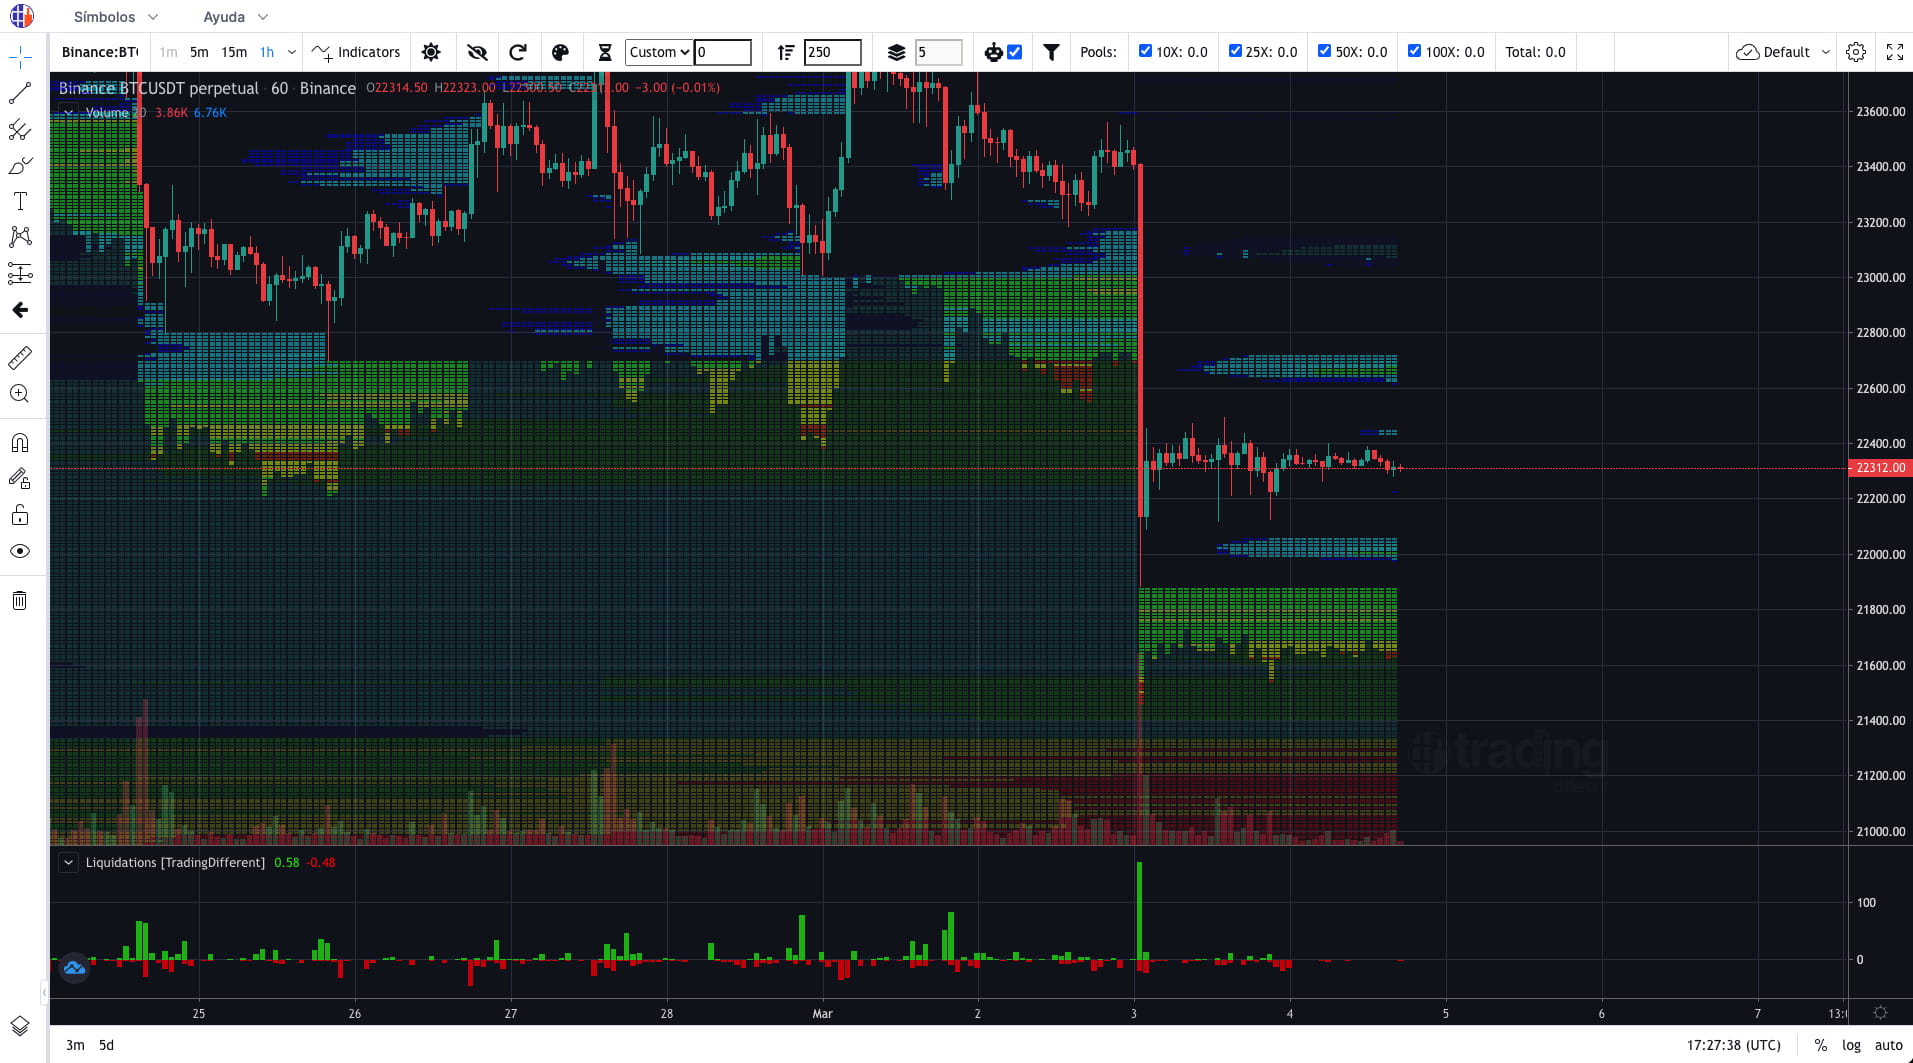Click the threshold input showing 250
The height and width of the screenshot is (1063, 1913).
pyautogui.click(x=832, y=52)
